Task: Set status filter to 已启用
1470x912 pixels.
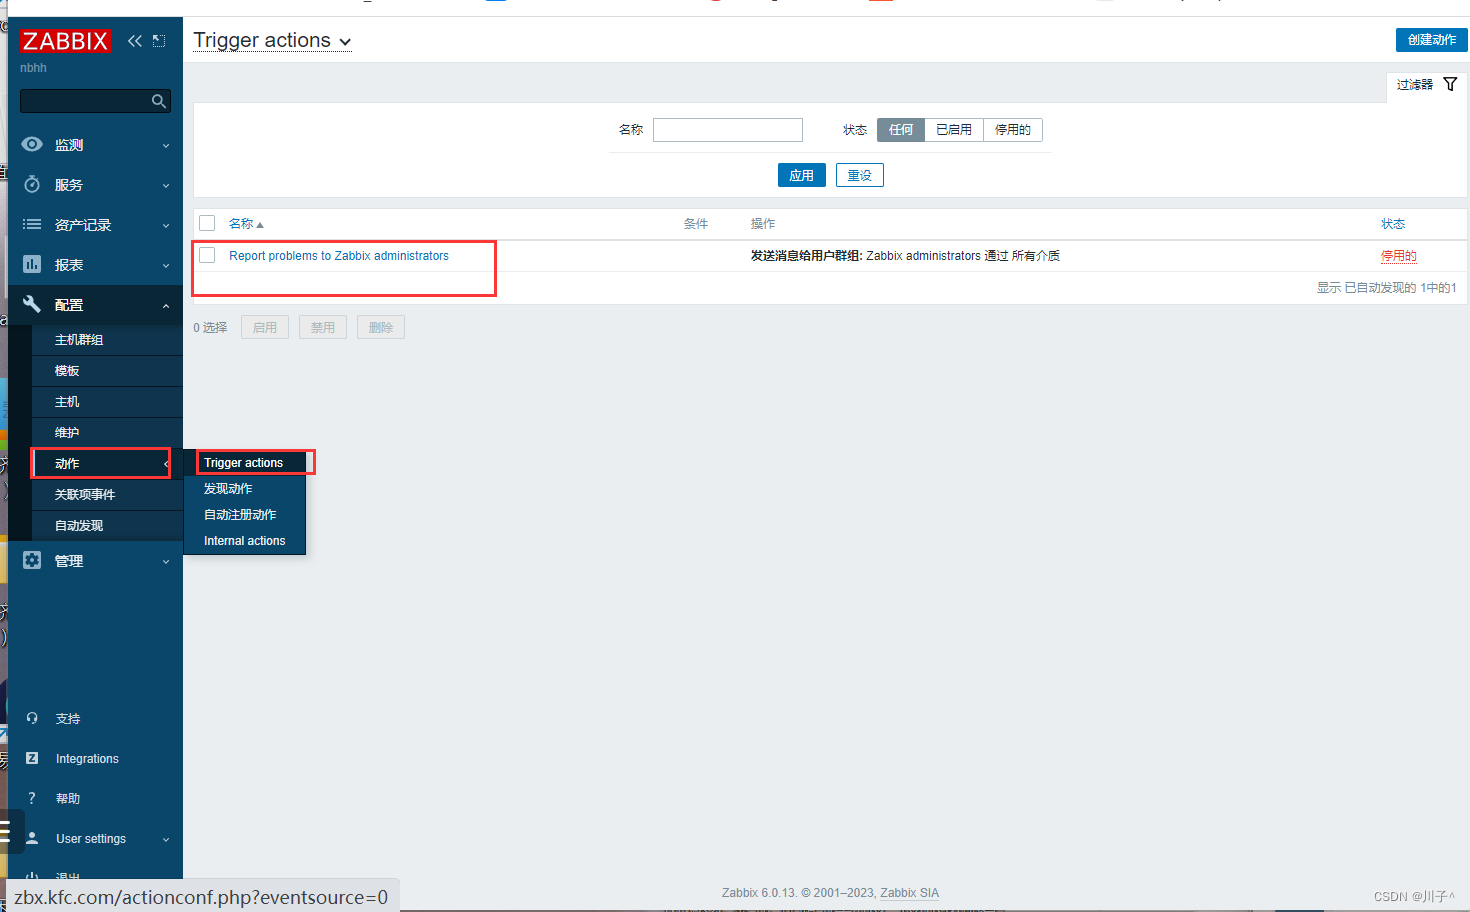Action: tap(954, 130)
